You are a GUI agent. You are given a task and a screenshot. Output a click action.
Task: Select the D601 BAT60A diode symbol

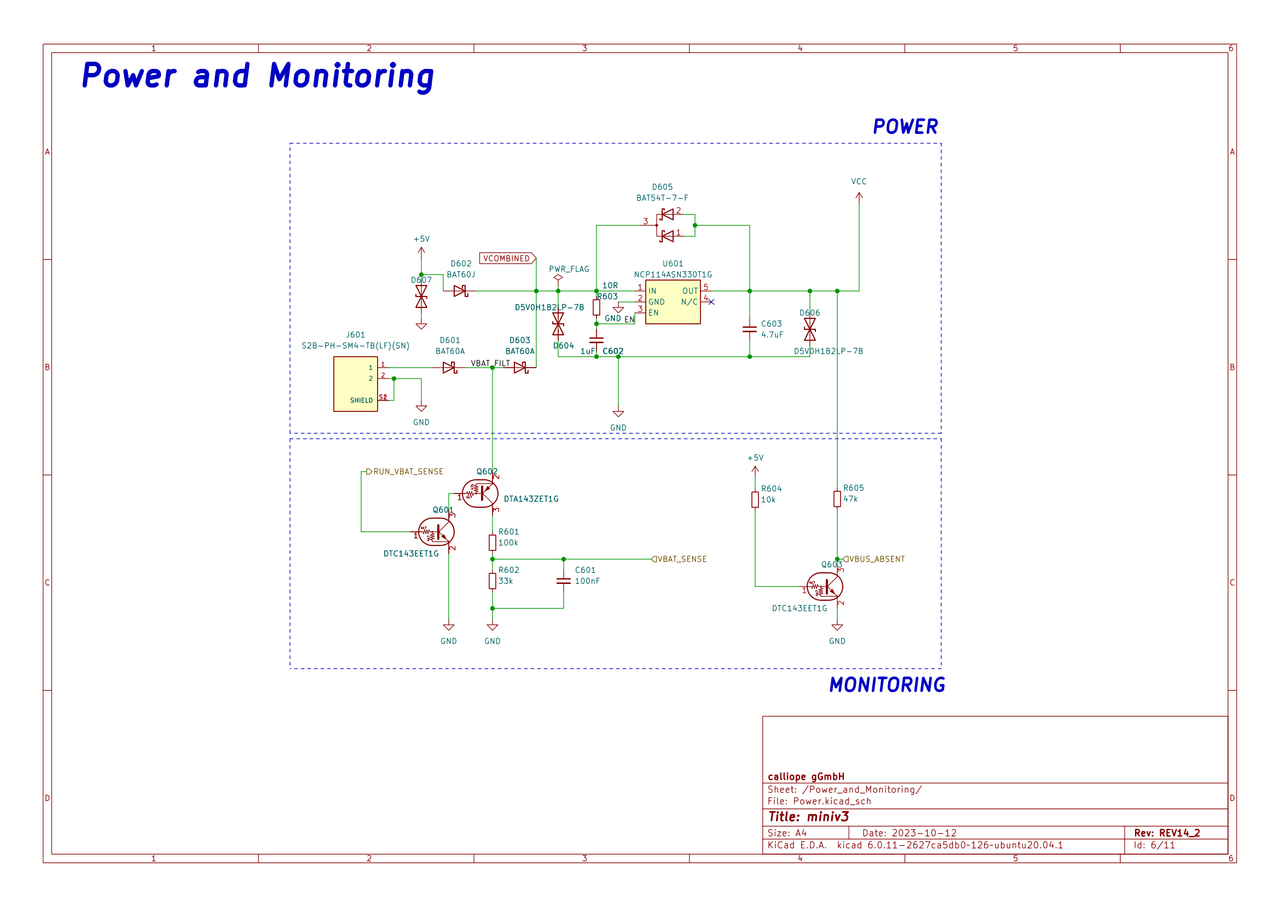(x=449, y=368)
